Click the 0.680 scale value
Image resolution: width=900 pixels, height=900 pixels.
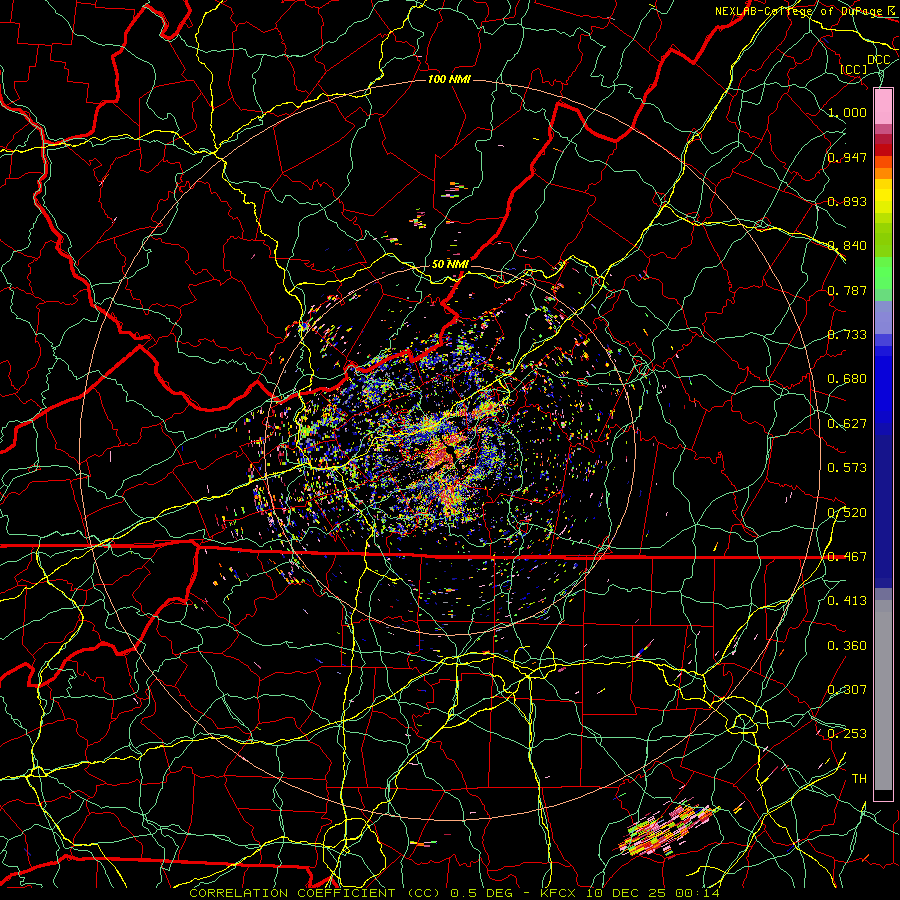847,379
